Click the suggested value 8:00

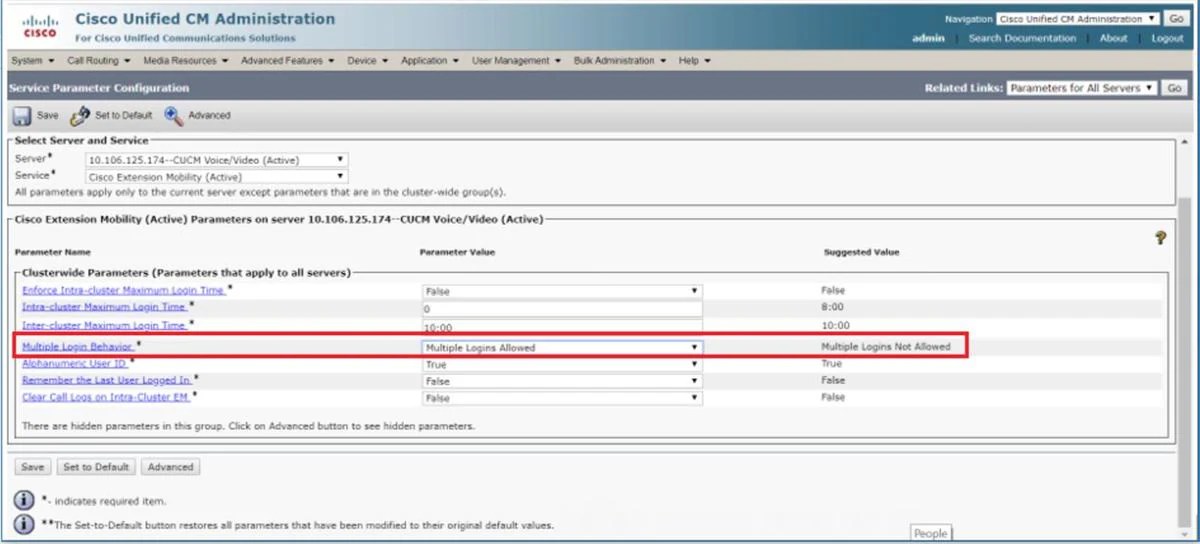click(833, 308)
